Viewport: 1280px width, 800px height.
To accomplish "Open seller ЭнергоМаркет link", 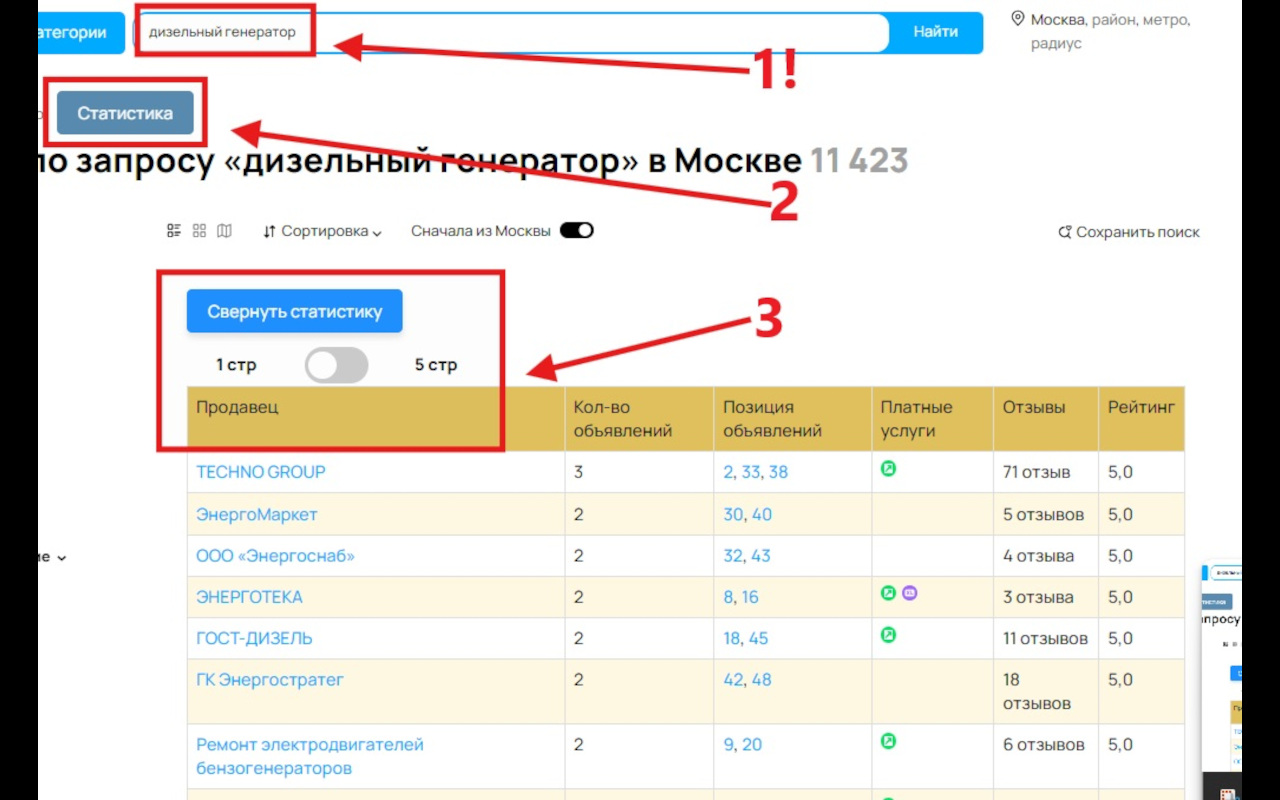I will 257,514.
